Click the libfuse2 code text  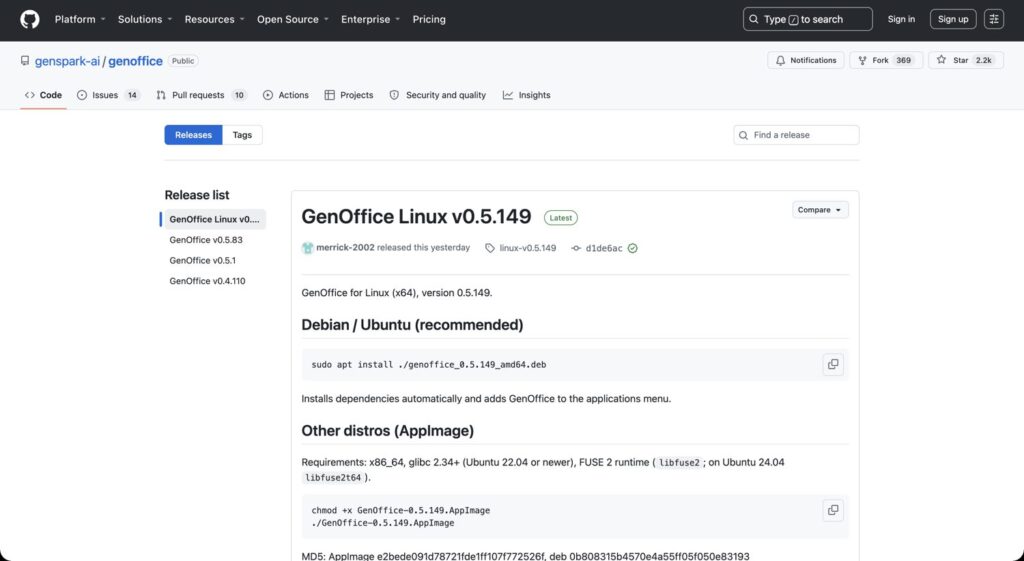coord(679,462)
